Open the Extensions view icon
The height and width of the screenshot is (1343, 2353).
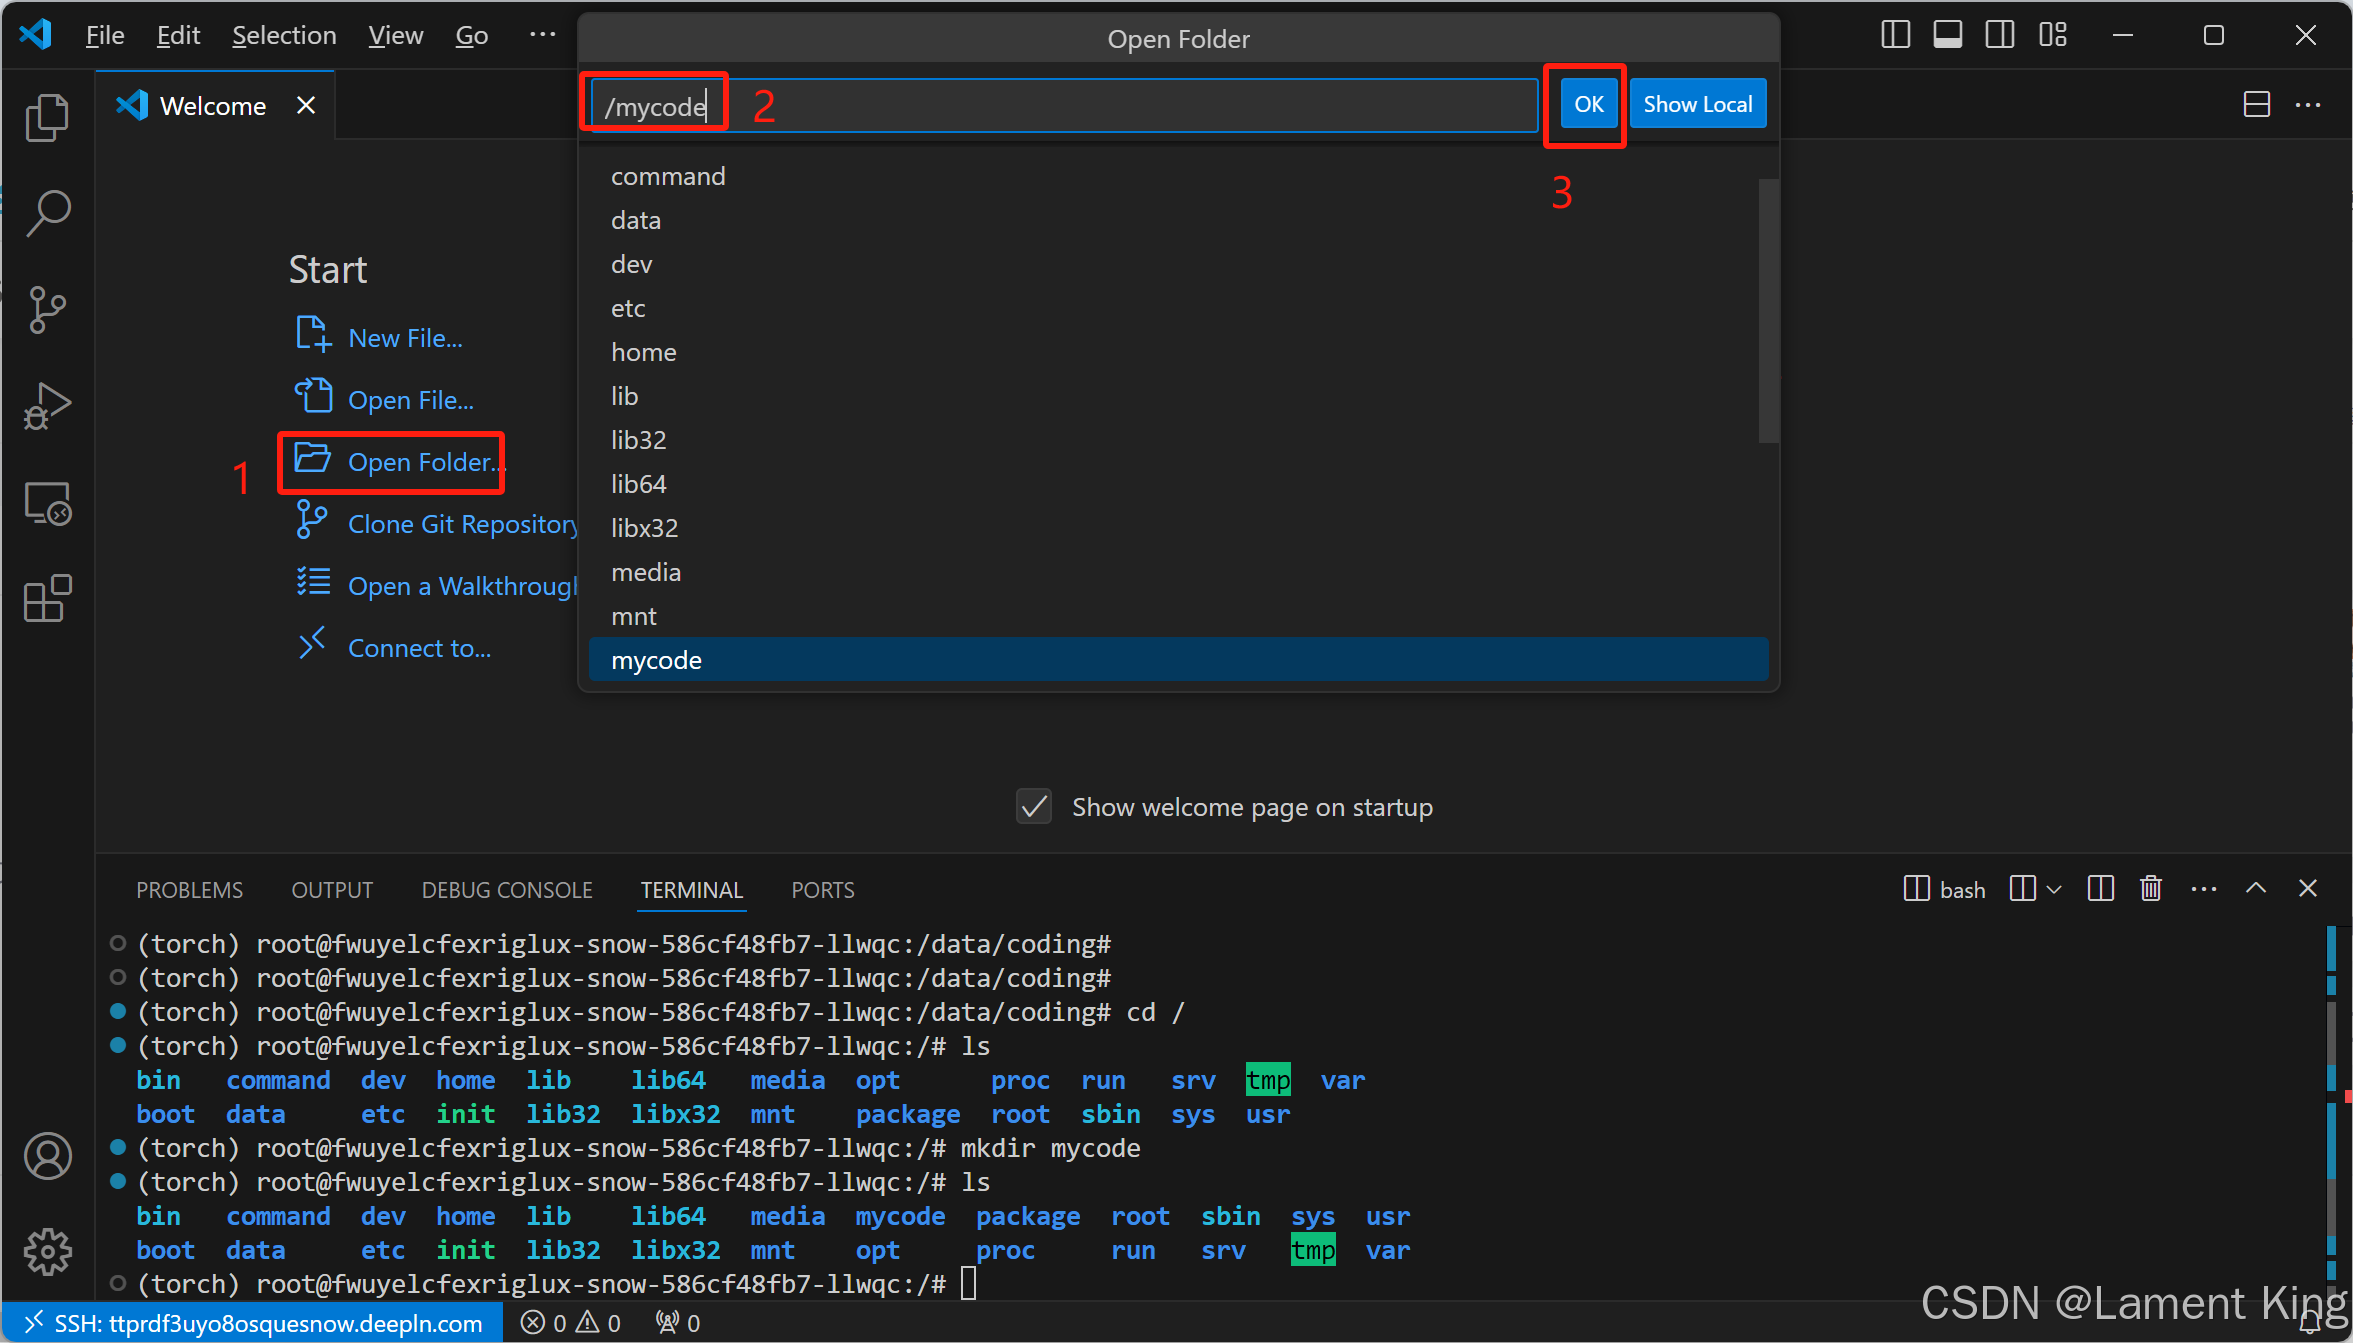click(47, 598)
